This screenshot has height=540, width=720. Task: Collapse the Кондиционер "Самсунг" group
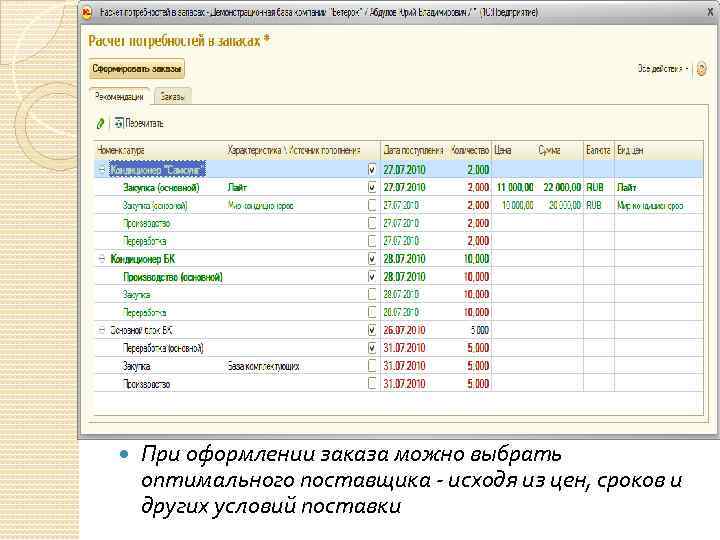101,169
